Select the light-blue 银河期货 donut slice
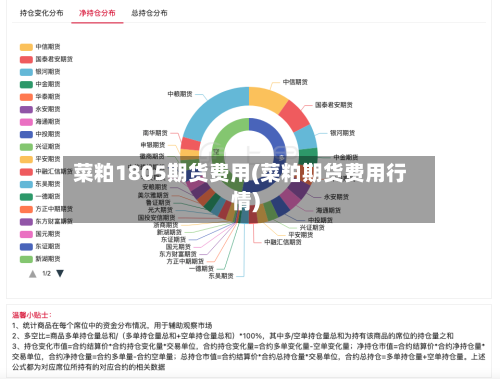 coord(306,137)
